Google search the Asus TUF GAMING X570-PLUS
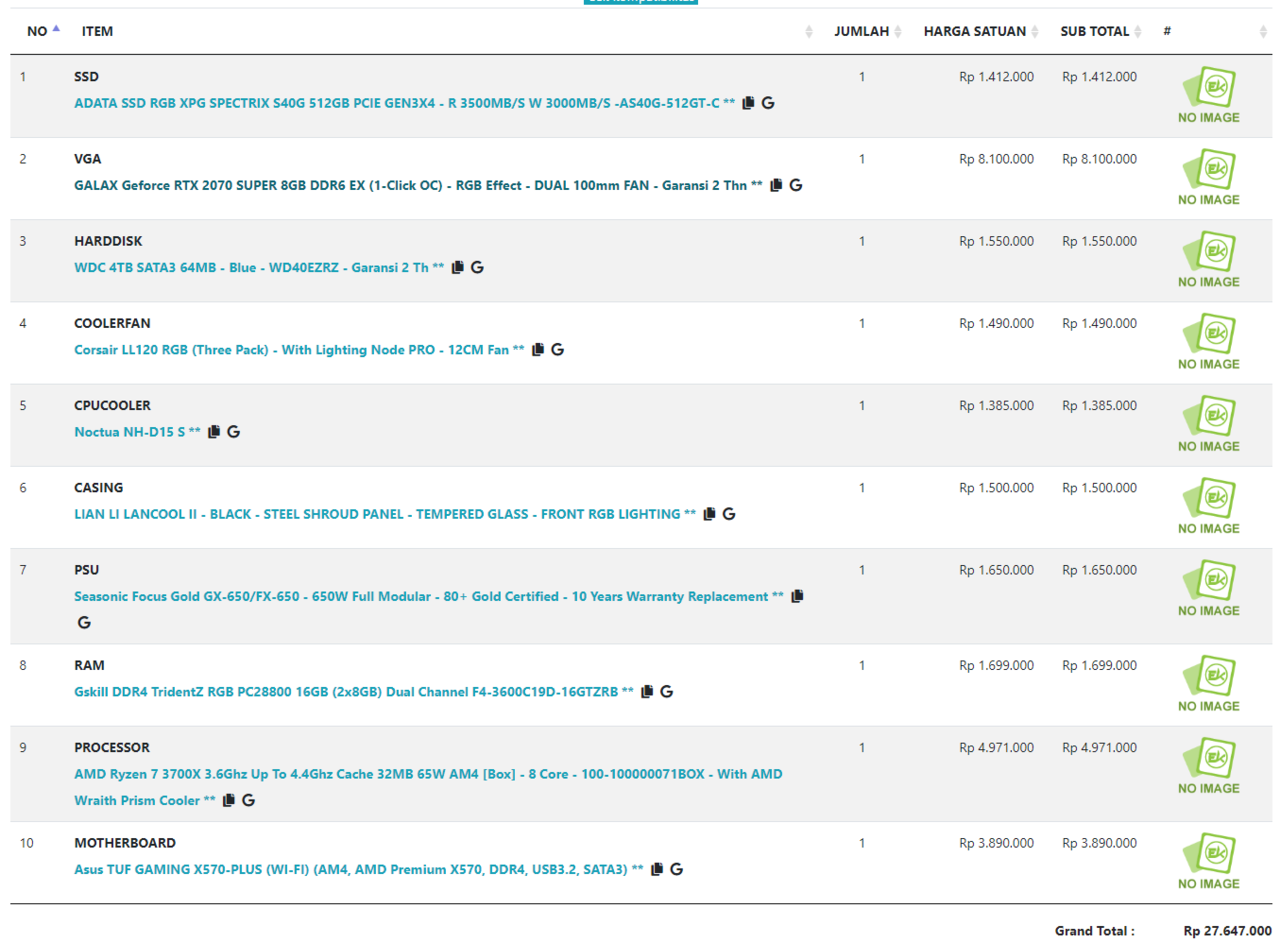 [x=677, y=869]
